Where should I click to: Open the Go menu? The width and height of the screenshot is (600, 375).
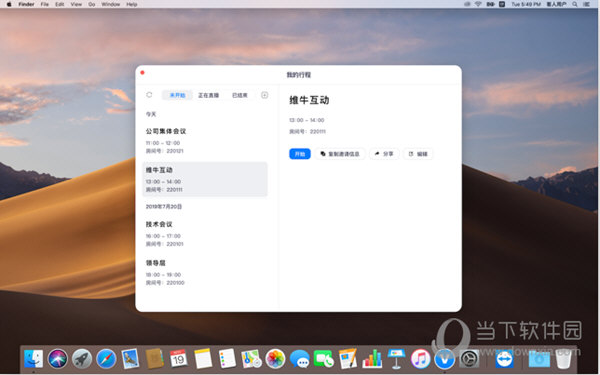click(92, 4)
